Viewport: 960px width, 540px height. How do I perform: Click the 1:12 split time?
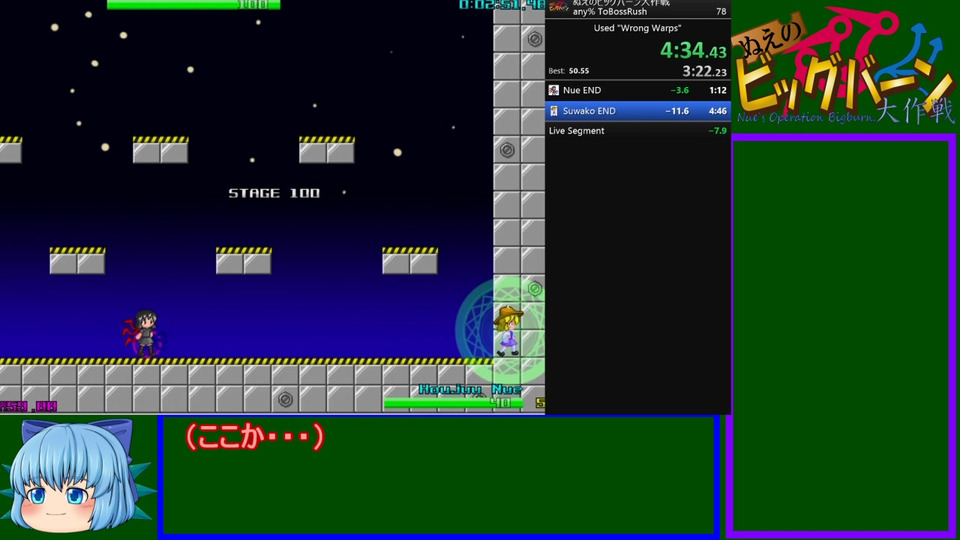coord(718,90)
